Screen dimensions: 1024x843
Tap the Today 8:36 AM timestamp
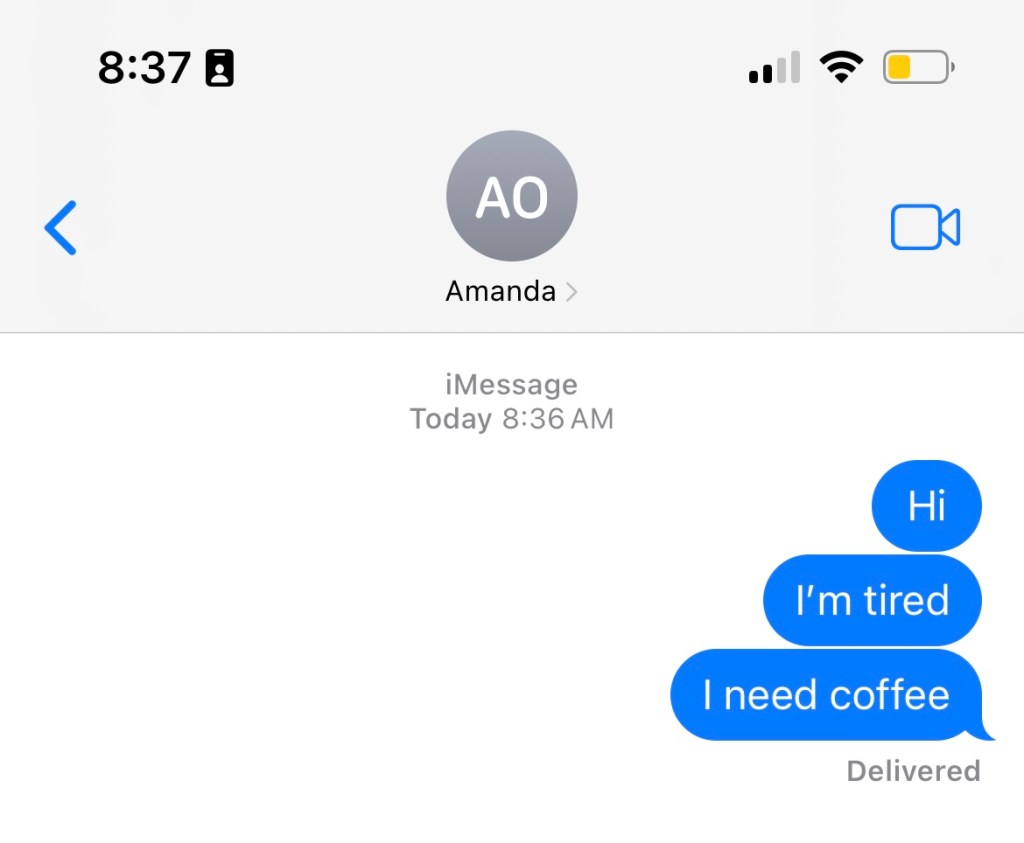pos(511,419)
